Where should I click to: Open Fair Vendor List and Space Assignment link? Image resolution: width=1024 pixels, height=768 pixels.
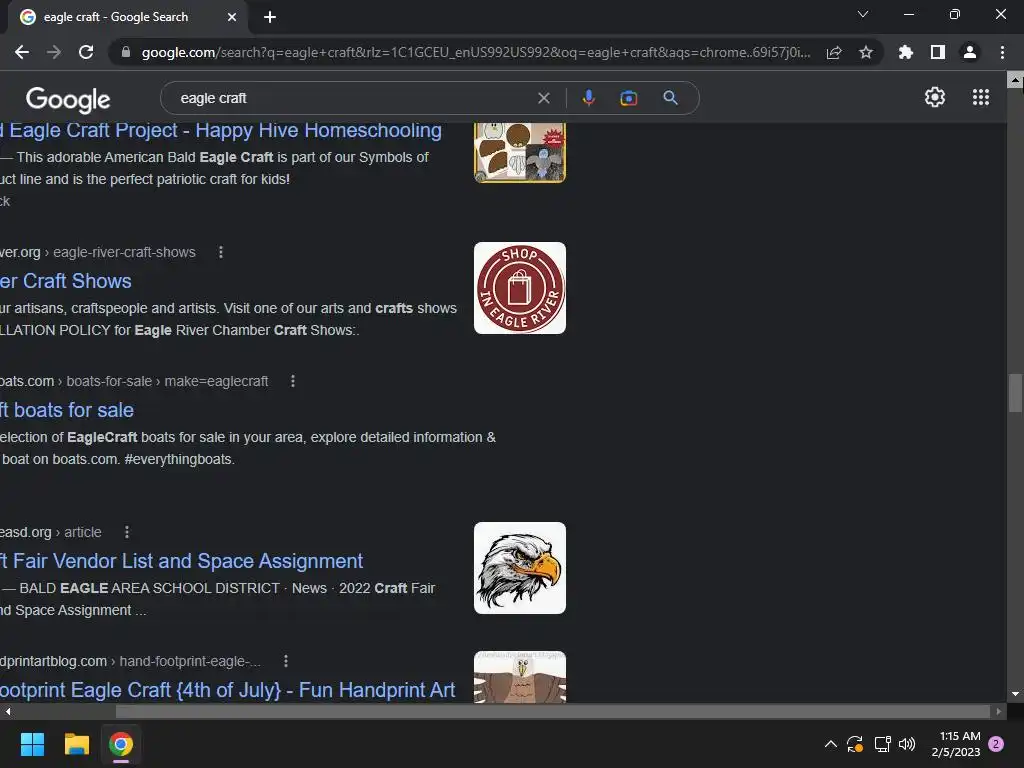[182, 561]
